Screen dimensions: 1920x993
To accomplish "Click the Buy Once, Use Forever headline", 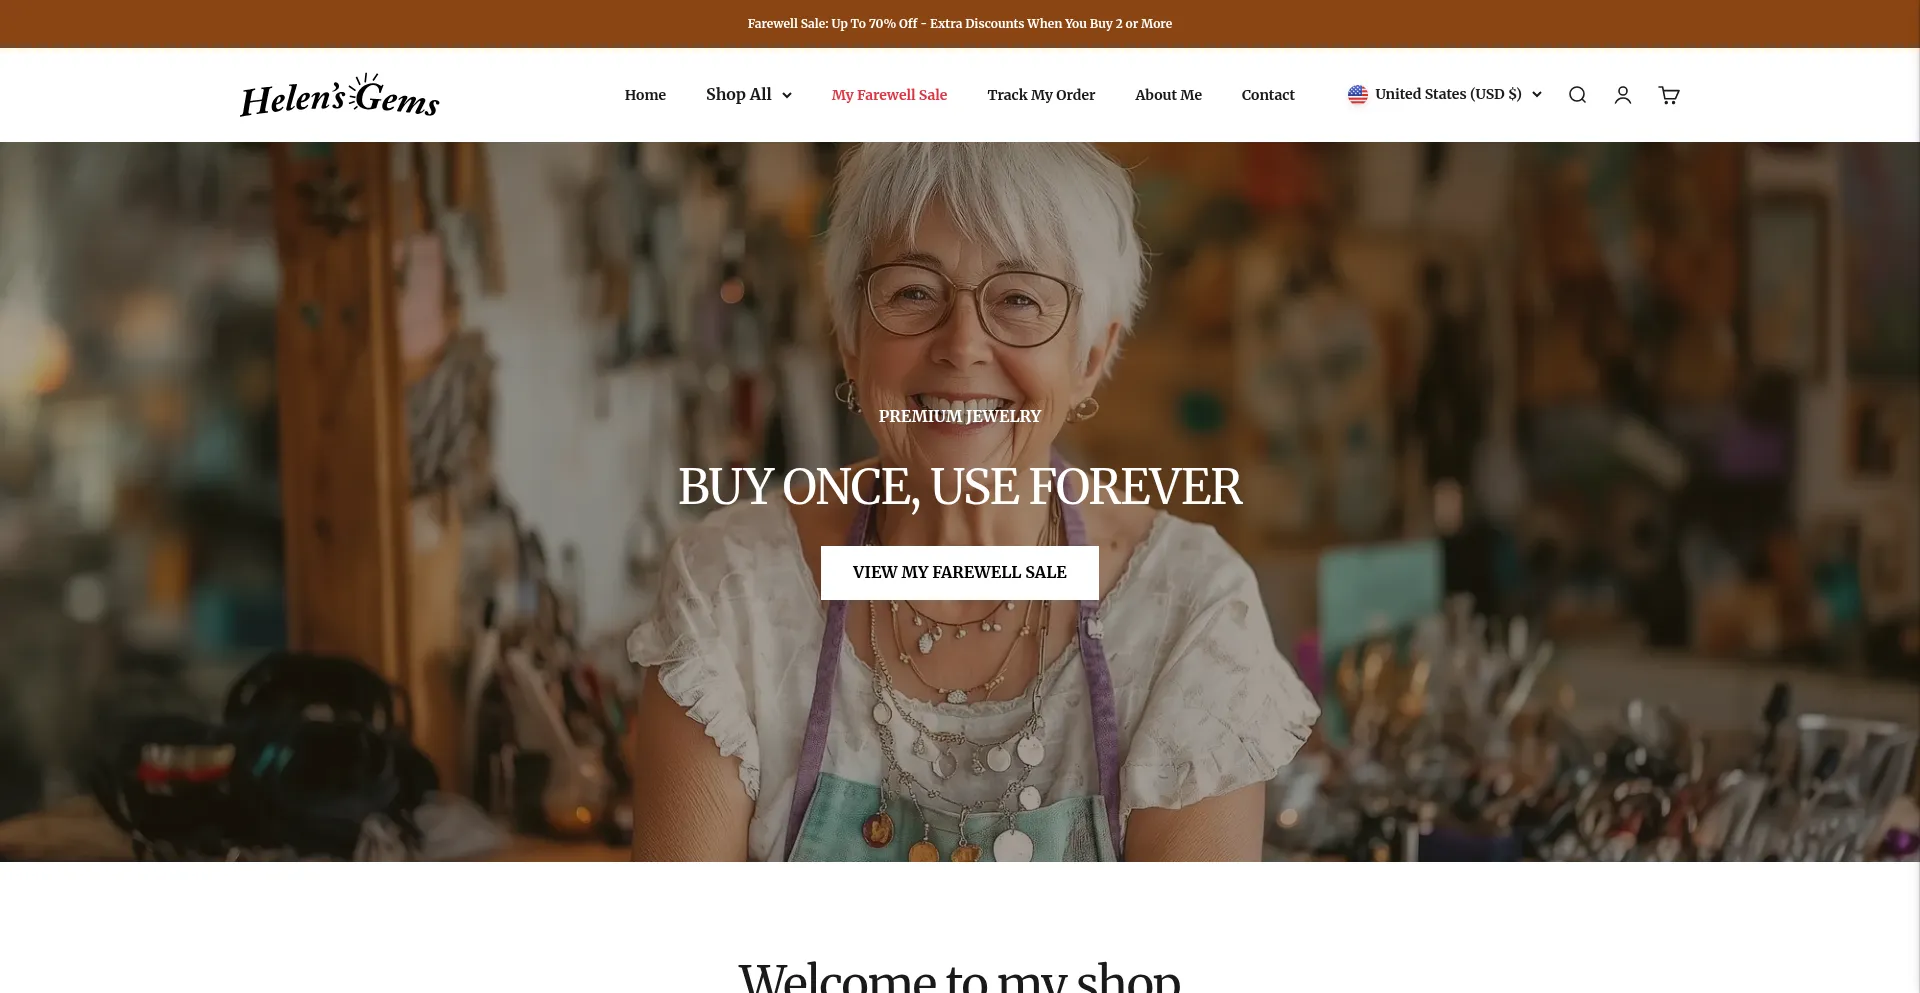I will [960, 488].
